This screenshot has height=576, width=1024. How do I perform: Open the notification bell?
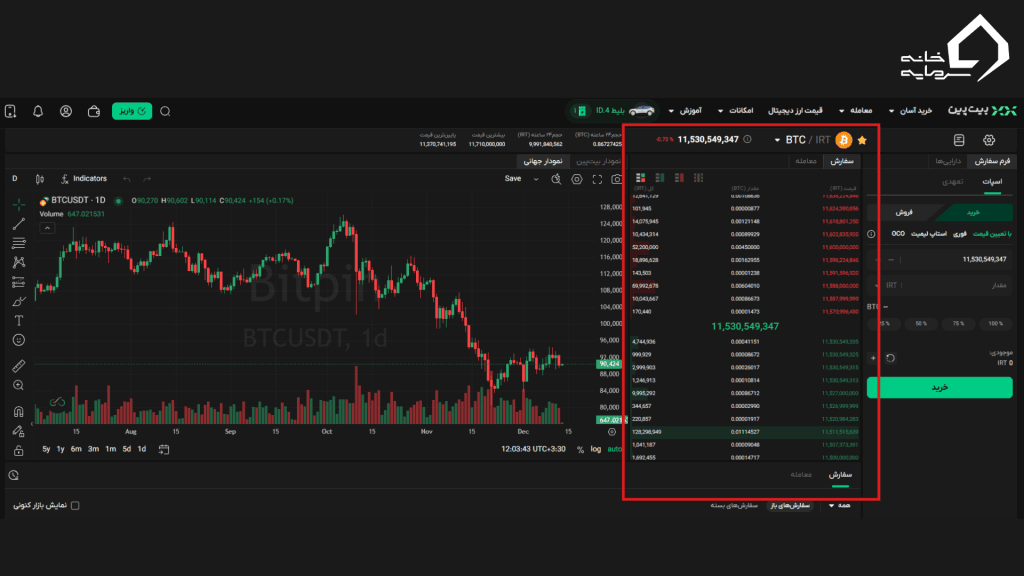coord(38,112)
